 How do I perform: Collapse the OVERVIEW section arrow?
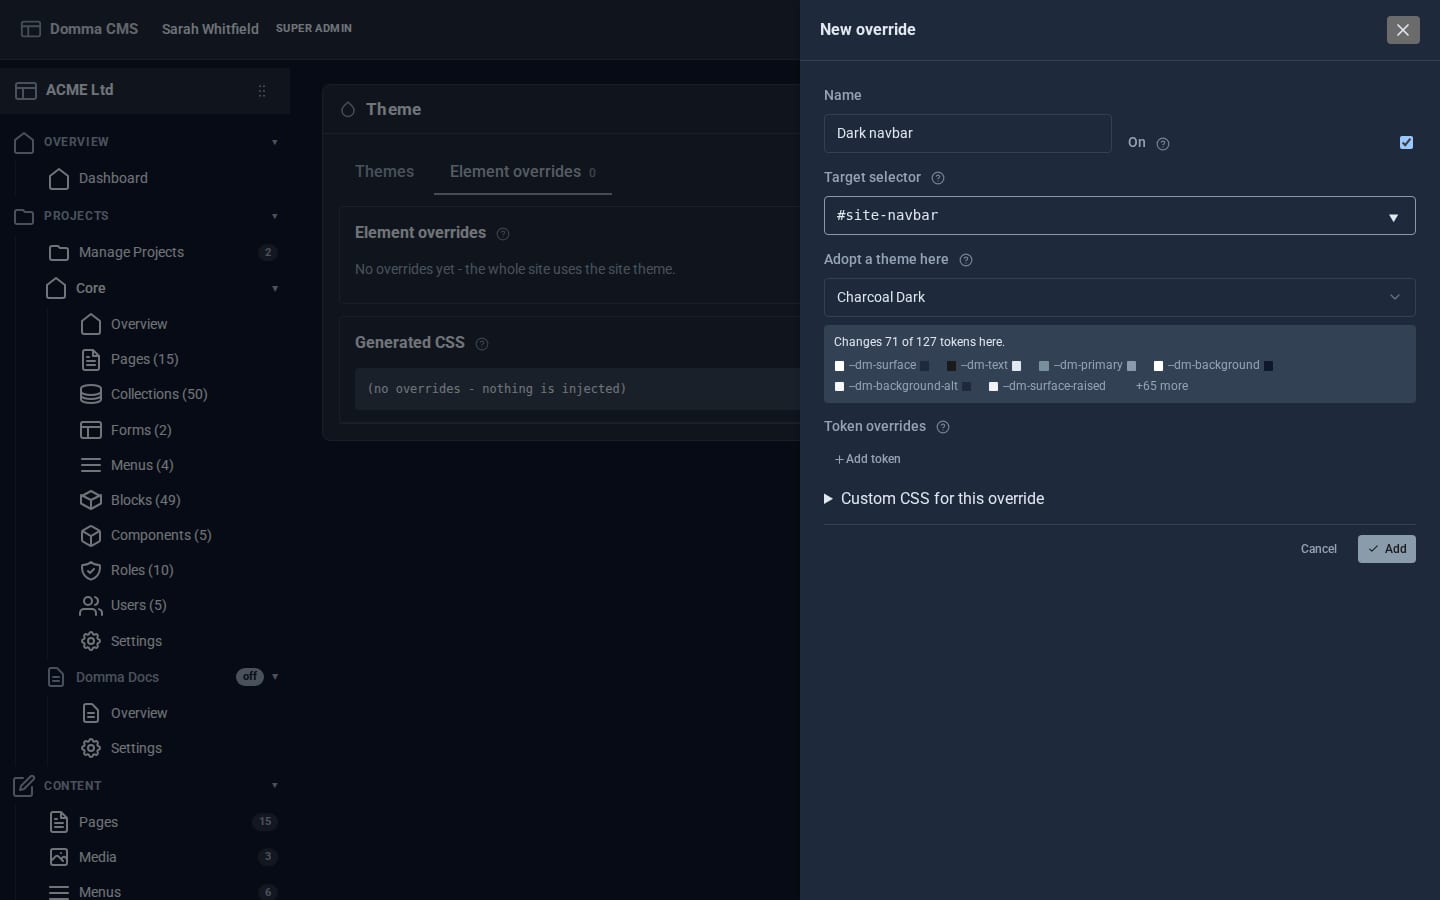[x=275, y=142]
